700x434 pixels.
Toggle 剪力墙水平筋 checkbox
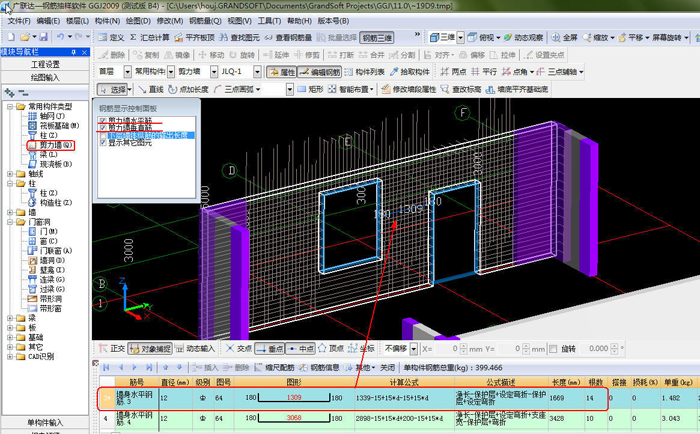[103, 121]
